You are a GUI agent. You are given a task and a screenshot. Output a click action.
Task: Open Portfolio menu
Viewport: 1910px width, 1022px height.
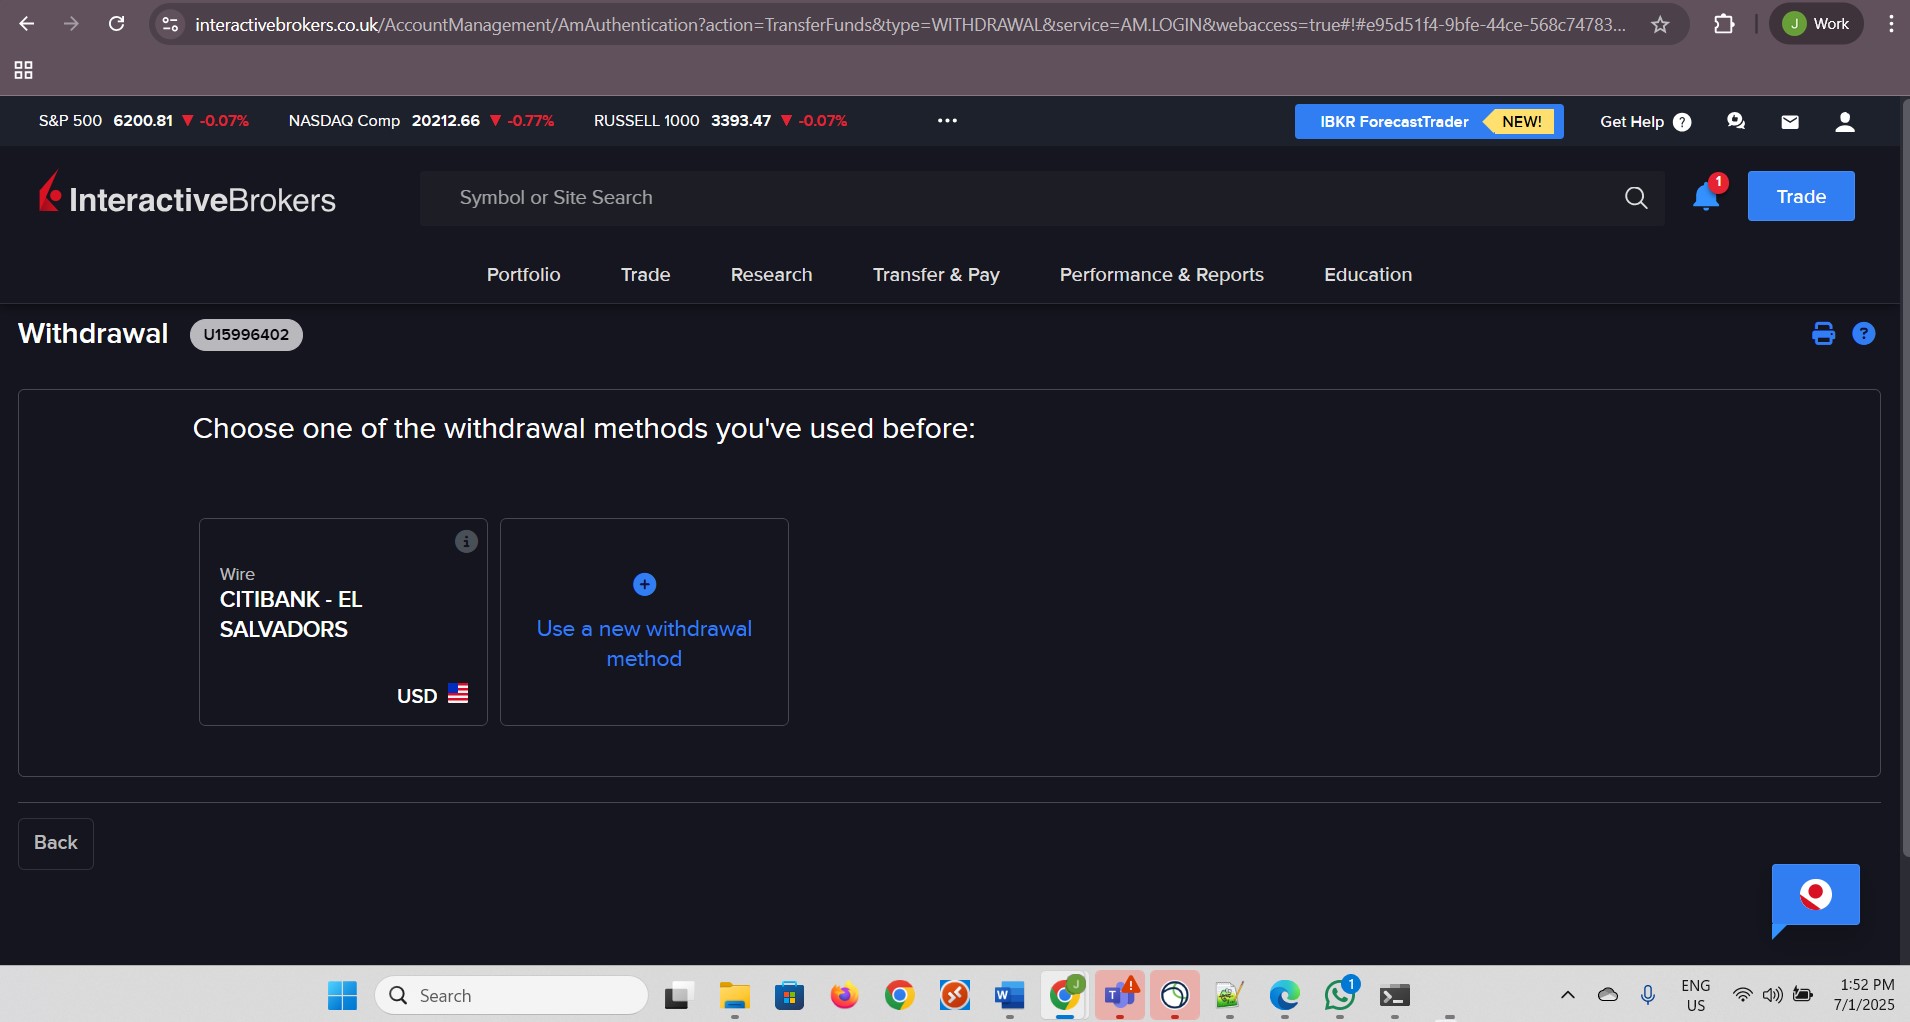[523, 275]
